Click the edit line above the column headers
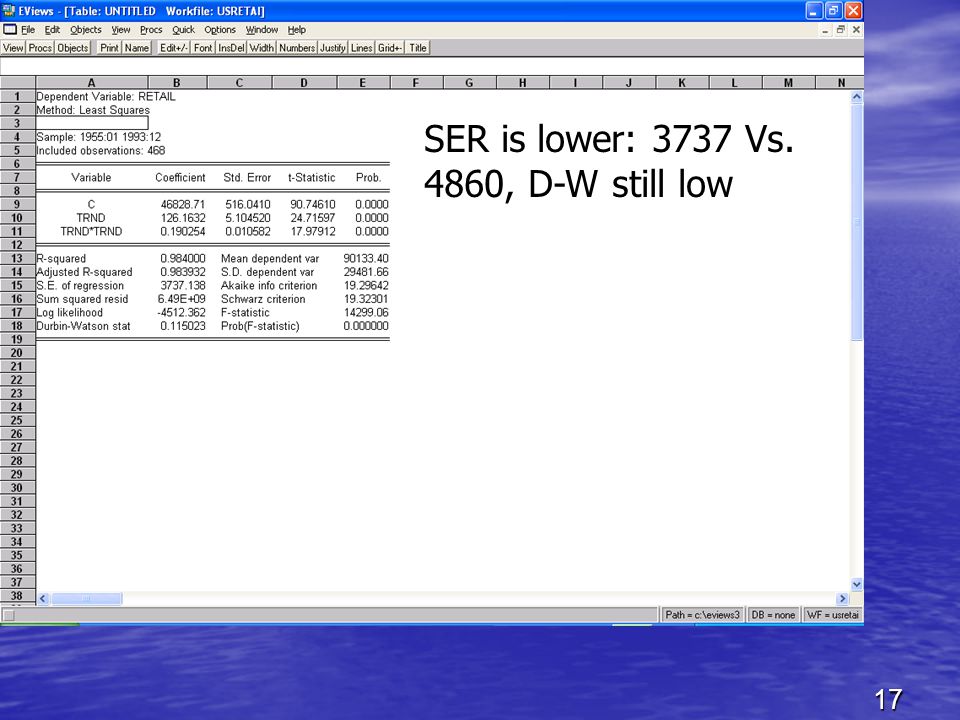 click(432, 66)
